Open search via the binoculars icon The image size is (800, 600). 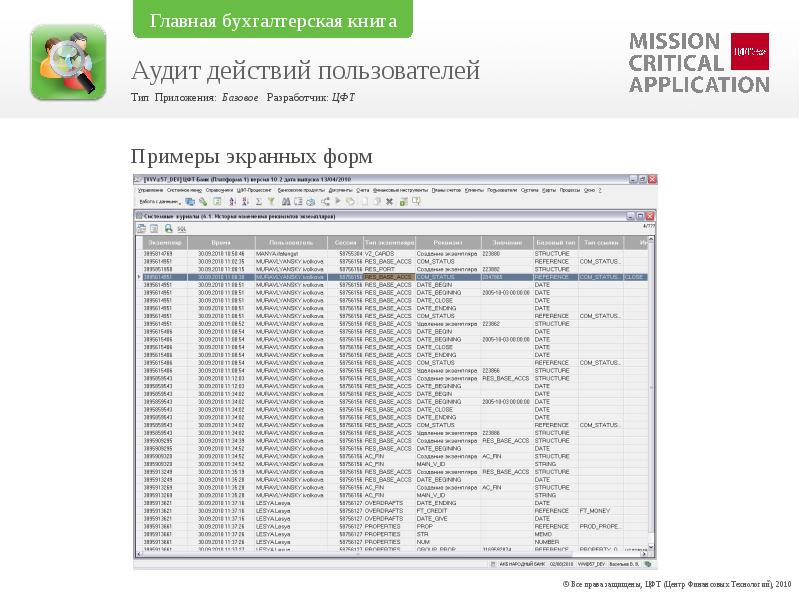(285, 200)
